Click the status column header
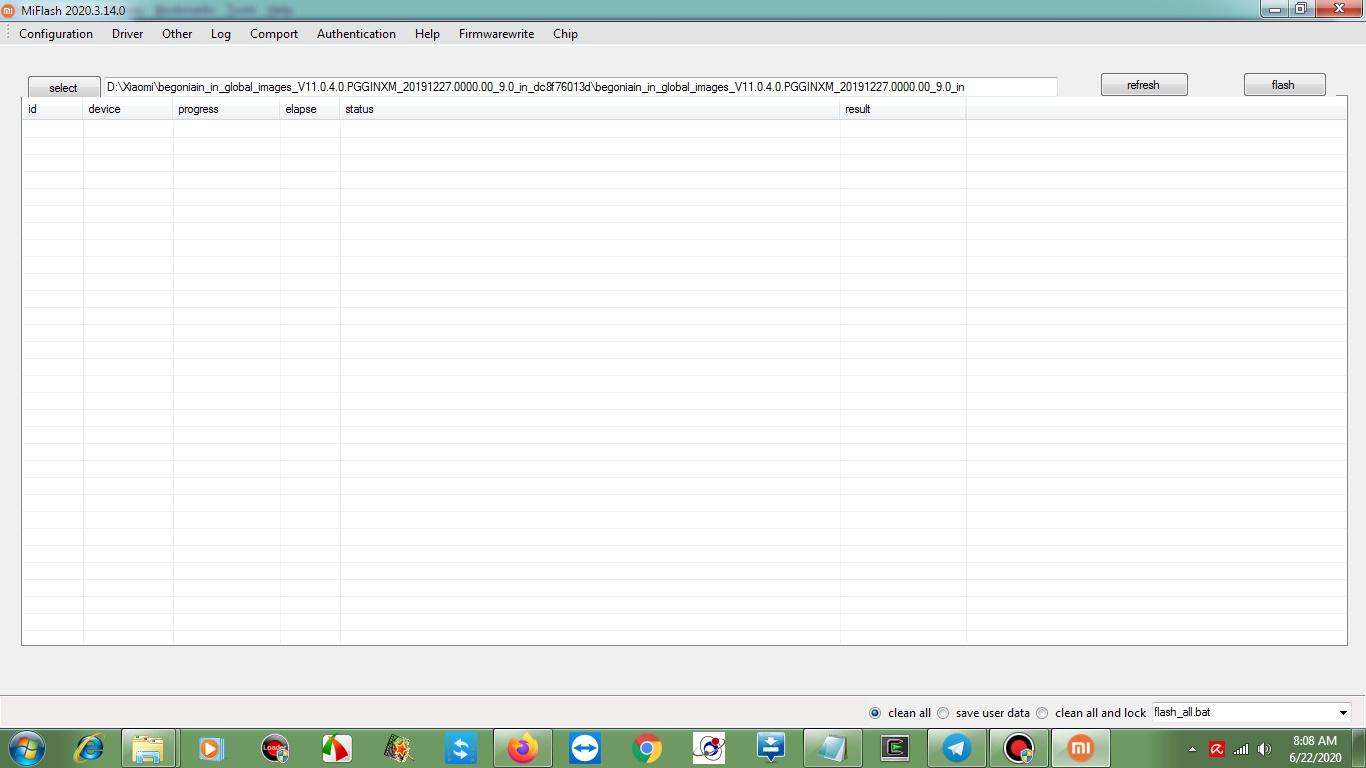Image resolution: width=1366 pixels, height=768 pixels. (590, 109)
